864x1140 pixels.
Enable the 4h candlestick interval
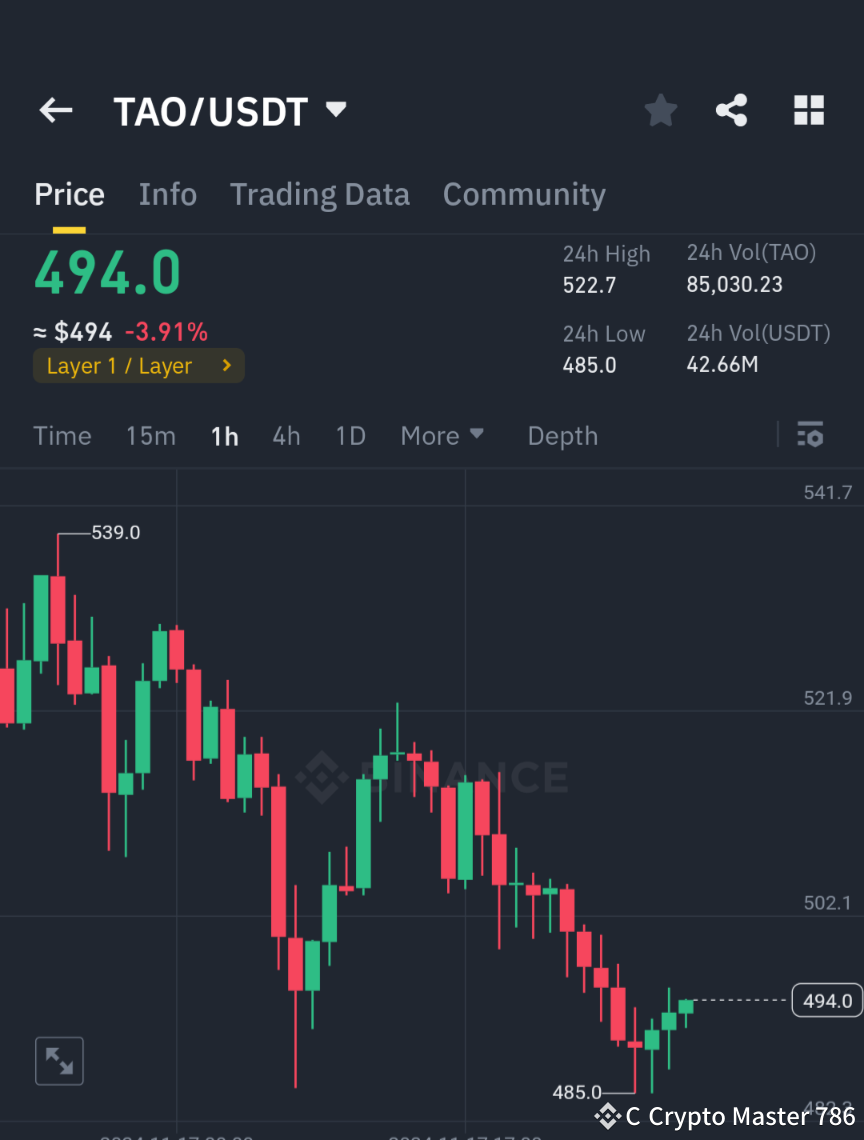[286, 435]
